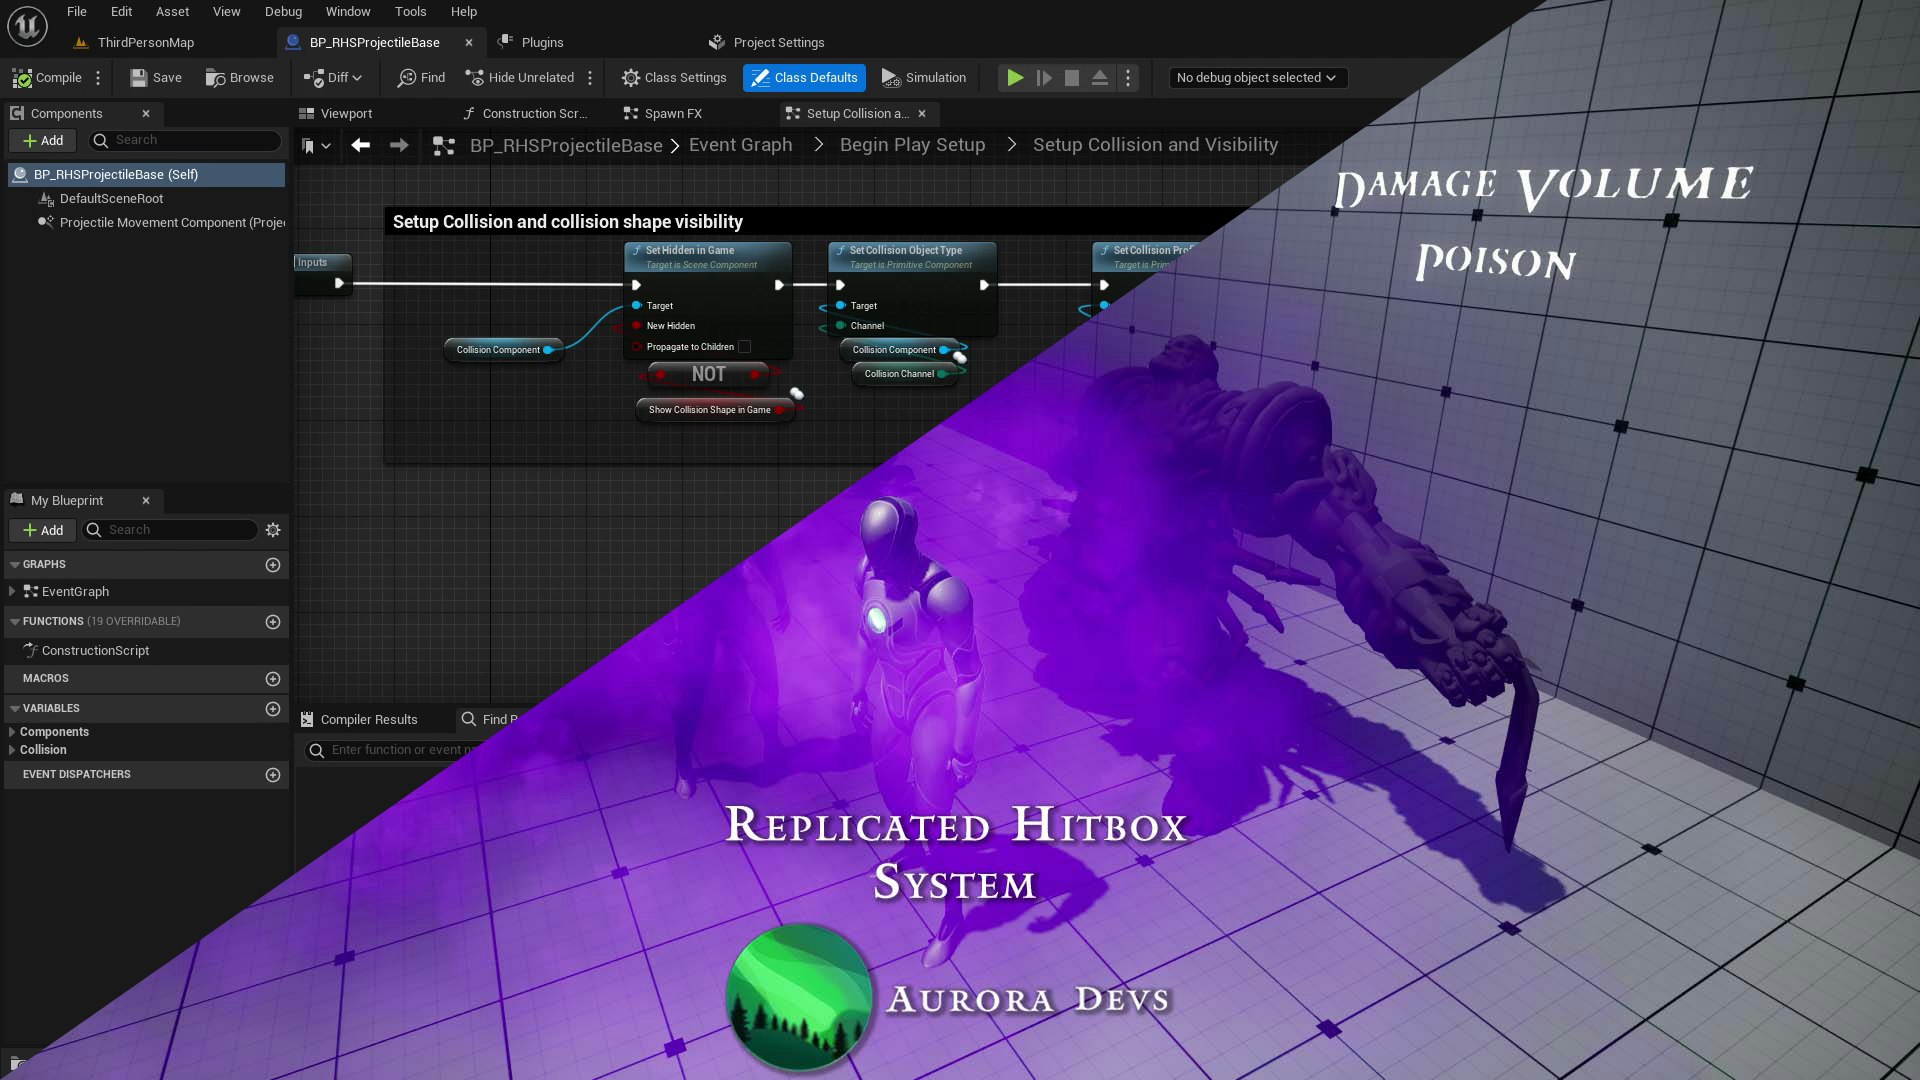Viewport: 1920px width, 1080px height.
Task: Open the Debug menu in the menu bar
Action: coord(282,11)
